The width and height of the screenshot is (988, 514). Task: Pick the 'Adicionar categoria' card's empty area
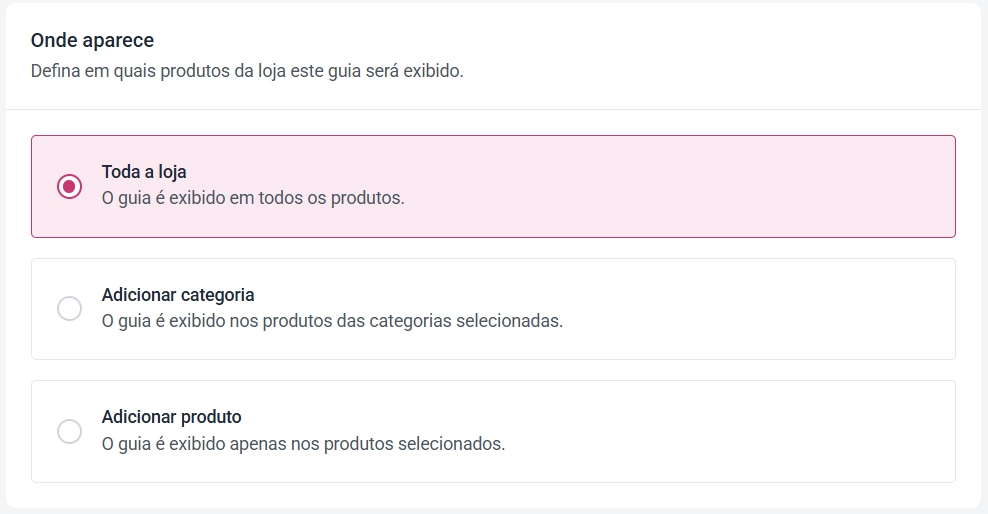point(756,309)
